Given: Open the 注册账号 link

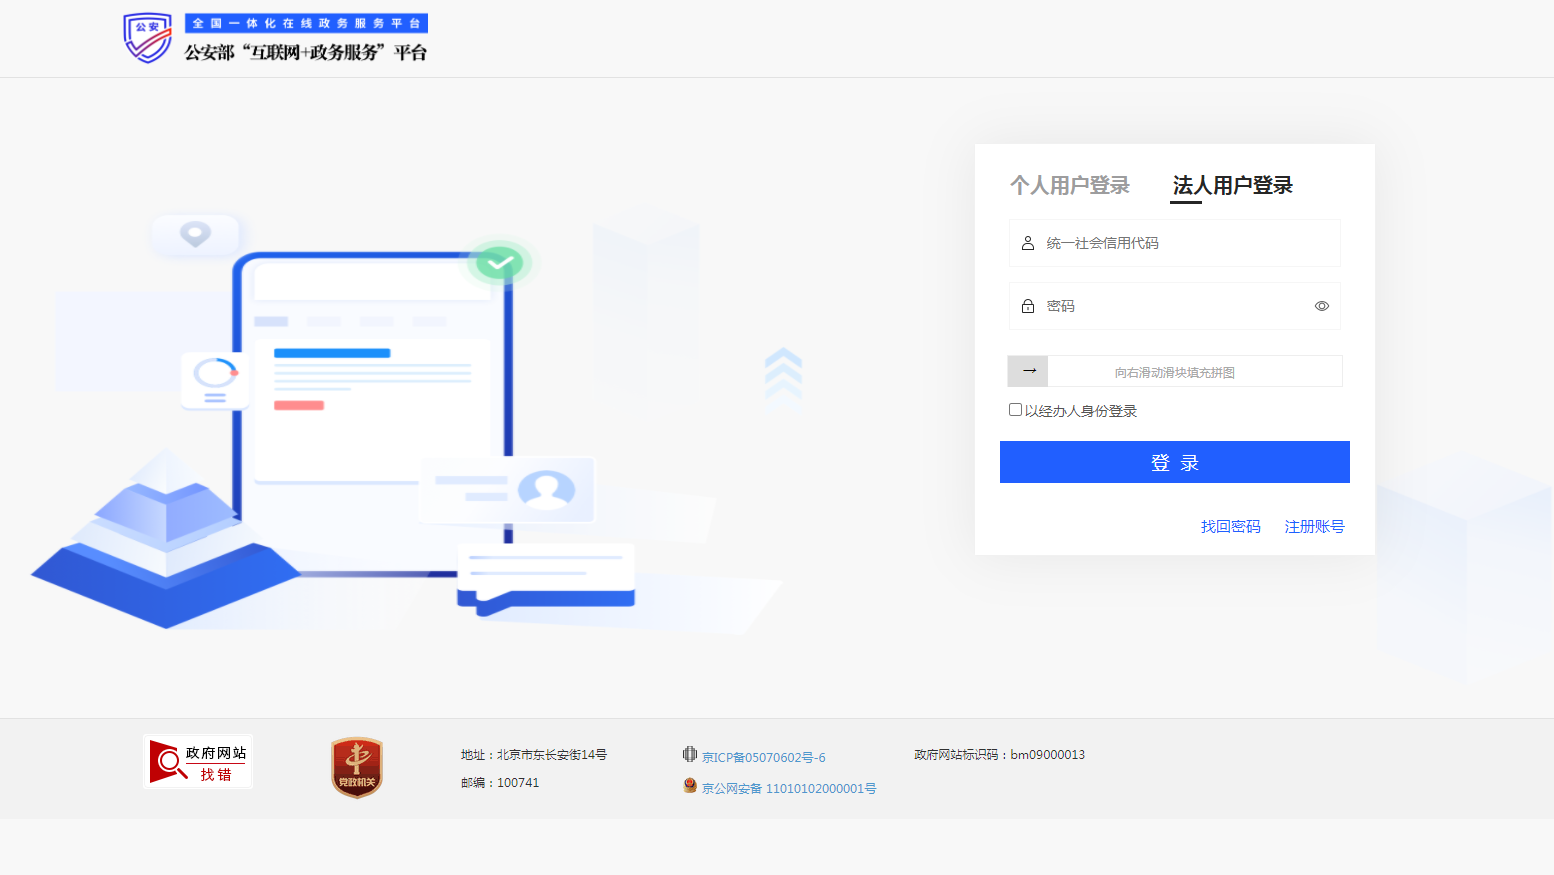Looking at the screenshot, I should (1314, 527).
